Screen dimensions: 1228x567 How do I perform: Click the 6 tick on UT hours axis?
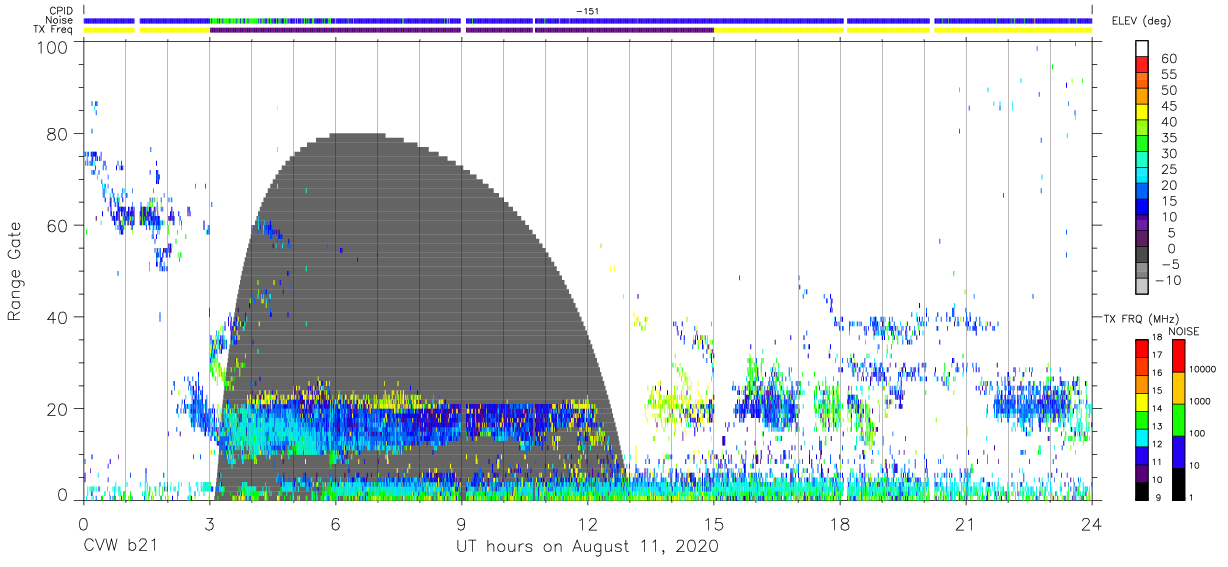click(x=336, y=524)
